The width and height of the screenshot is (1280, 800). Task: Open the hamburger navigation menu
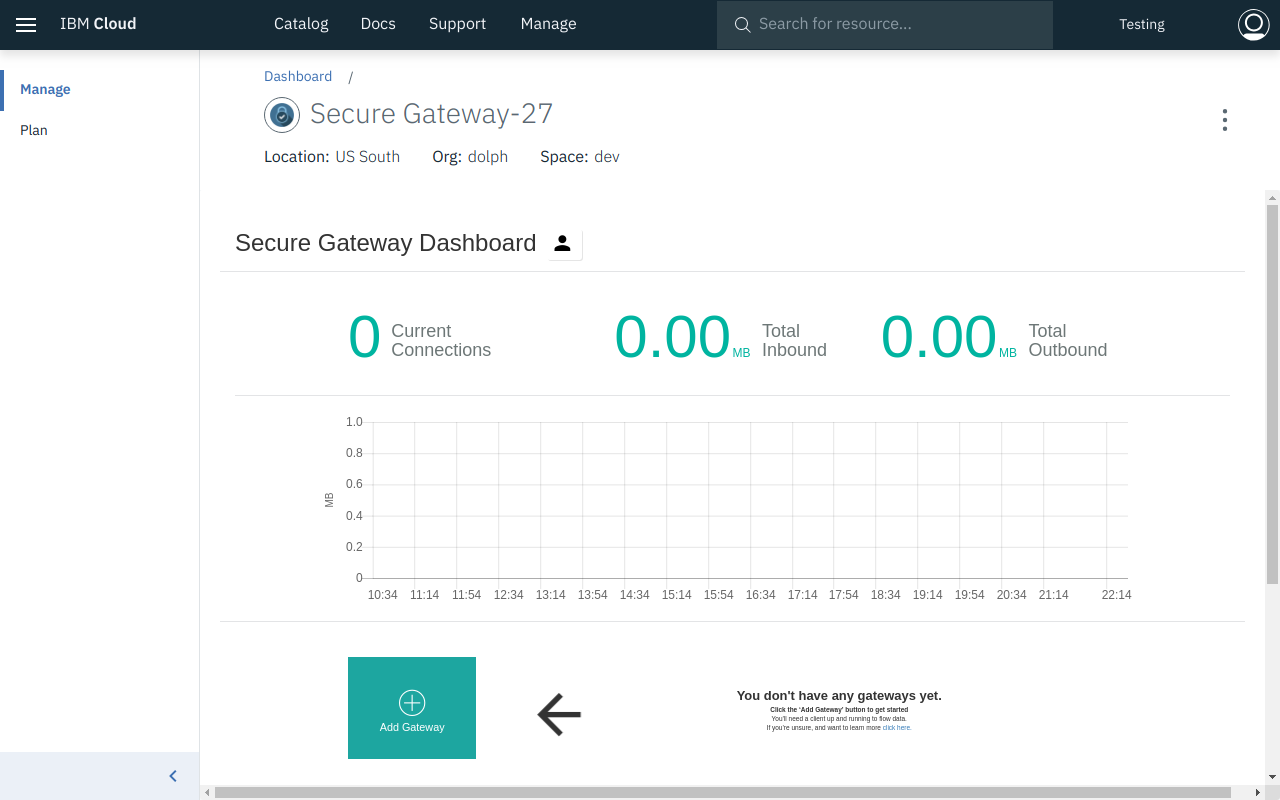[26, 25]
